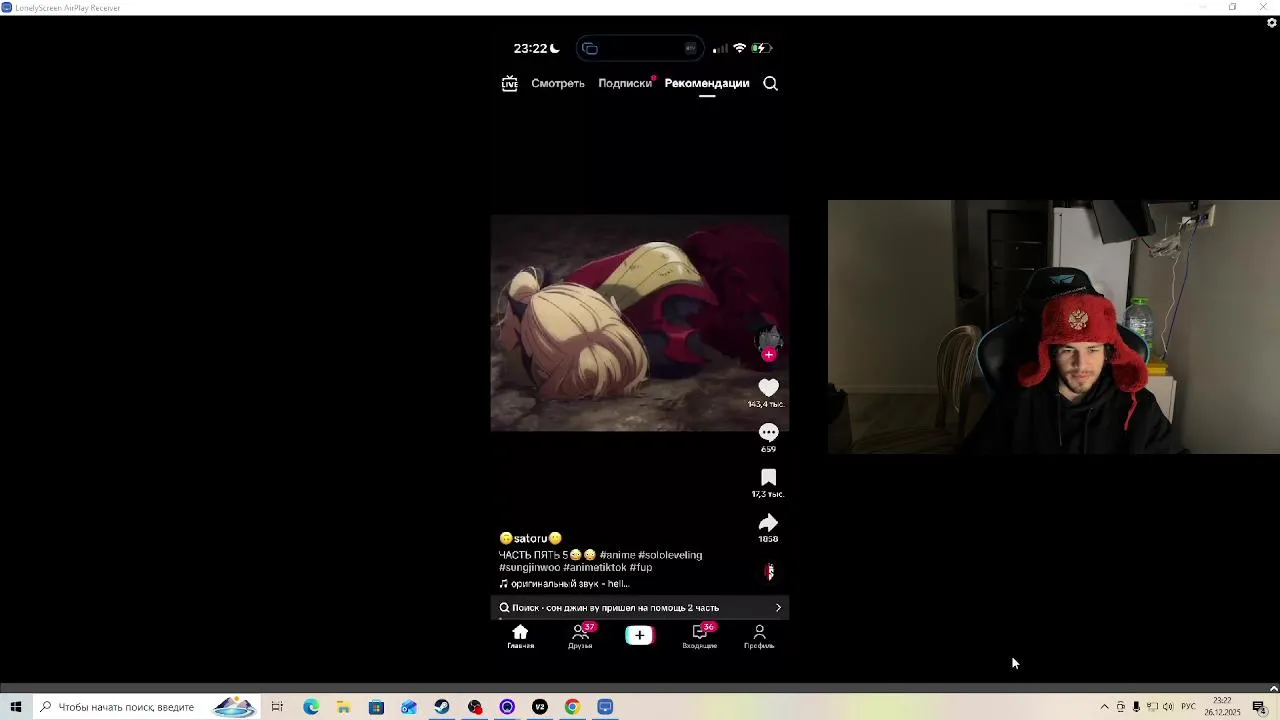Open the volume speaker tray icon

(1167, 707)
